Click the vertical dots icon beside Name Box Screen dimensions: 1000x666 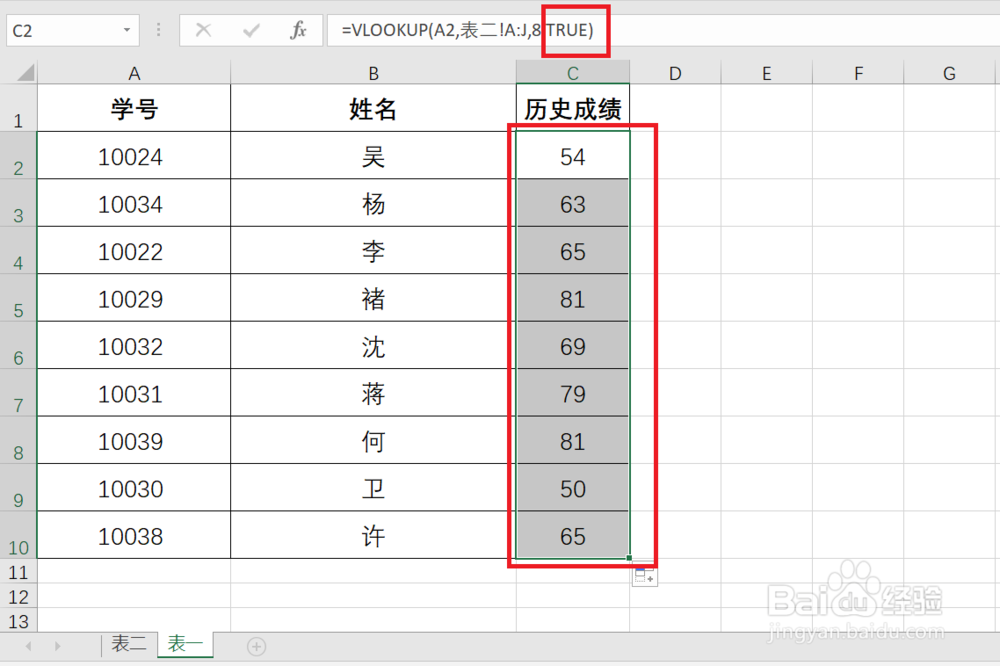pyautogui.click(x=158, y=30)
